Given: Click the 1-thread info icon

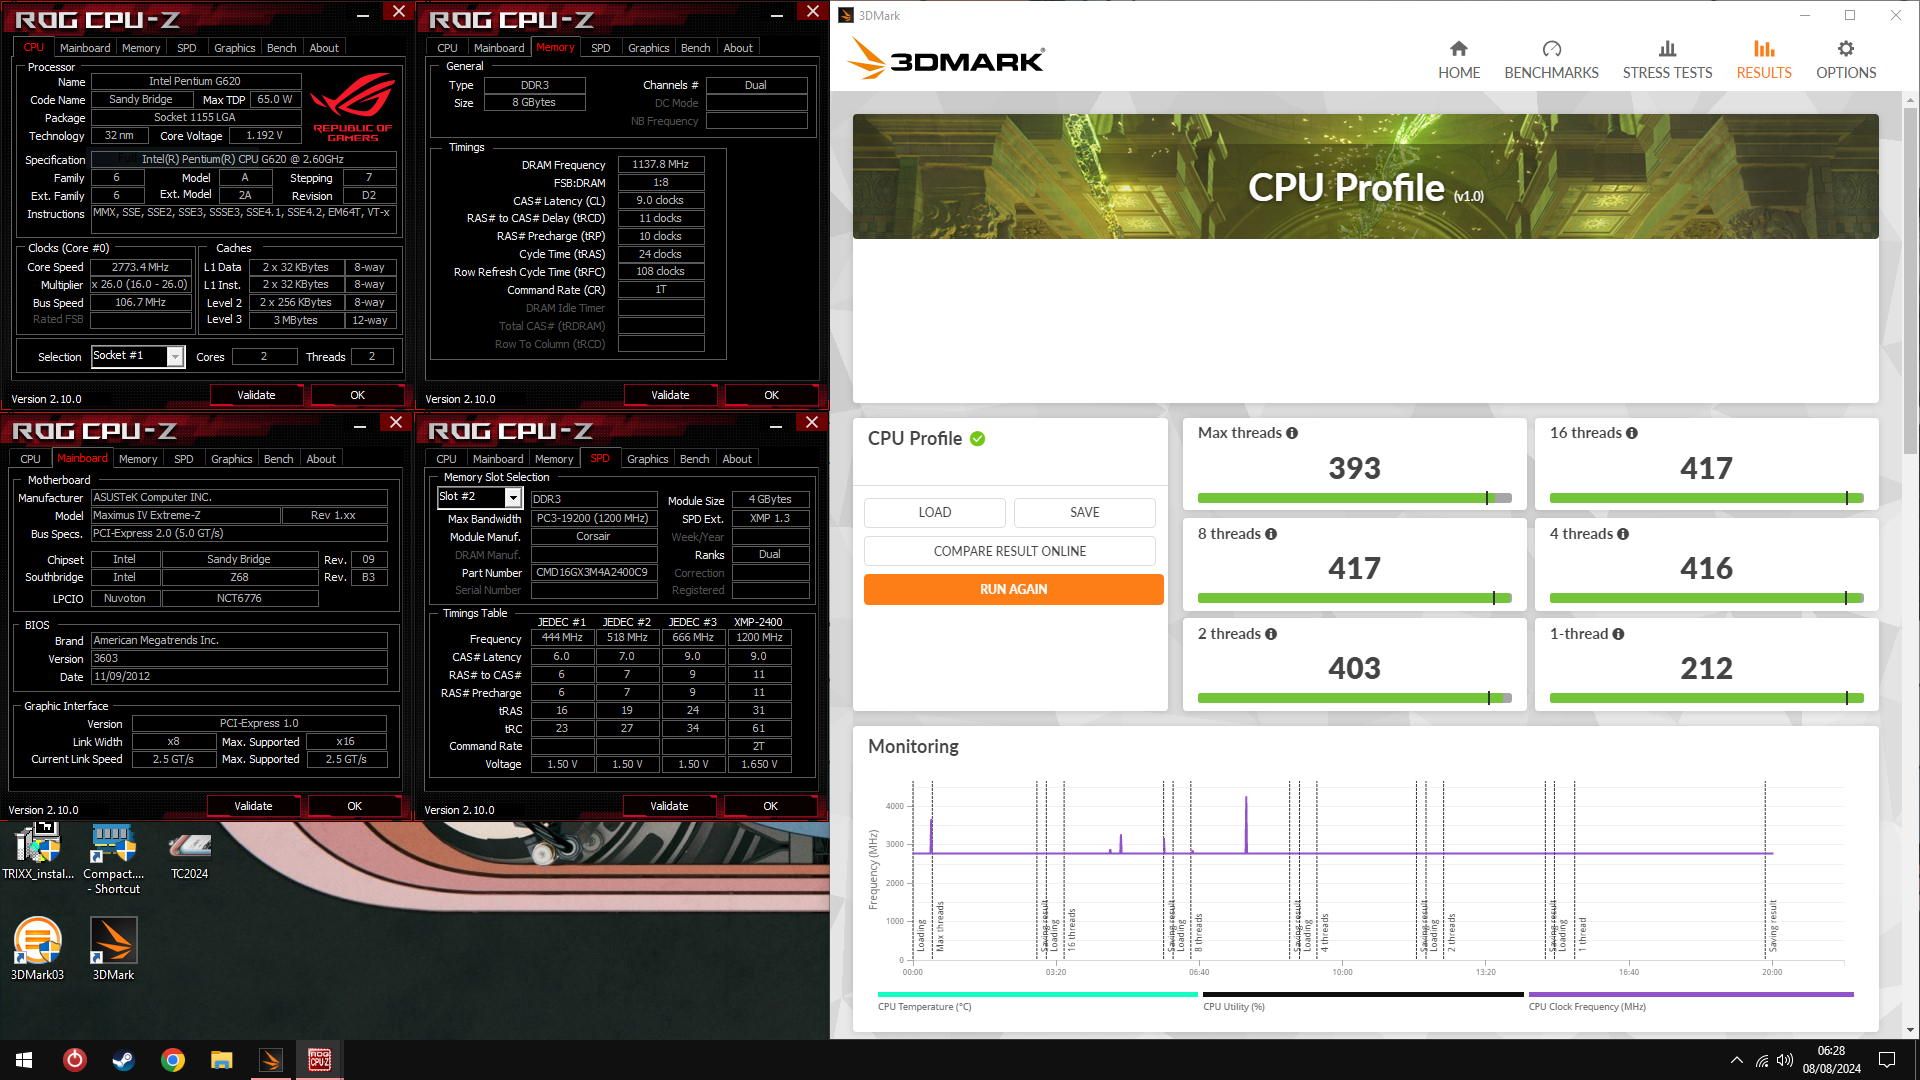Looking at the screenshot, I should pos(1618,634).
